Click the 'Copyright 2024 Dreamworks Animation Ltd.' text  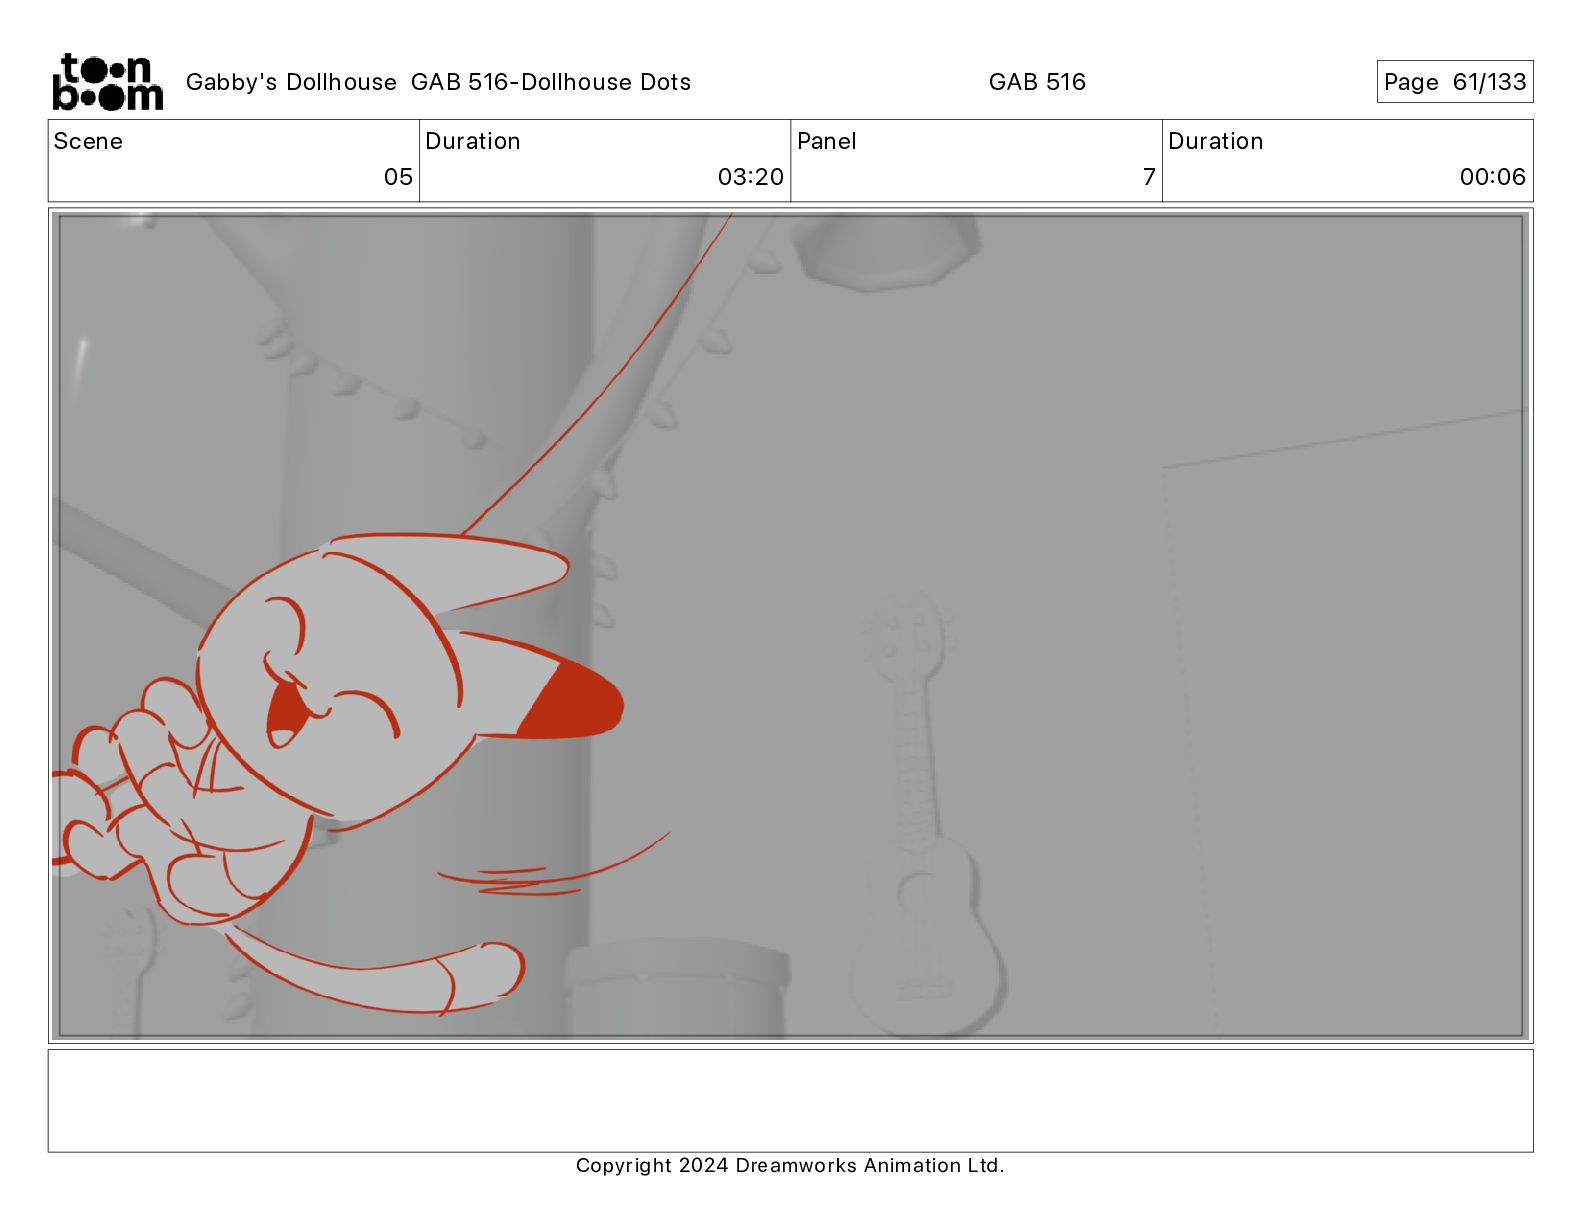pos(790,1165)
